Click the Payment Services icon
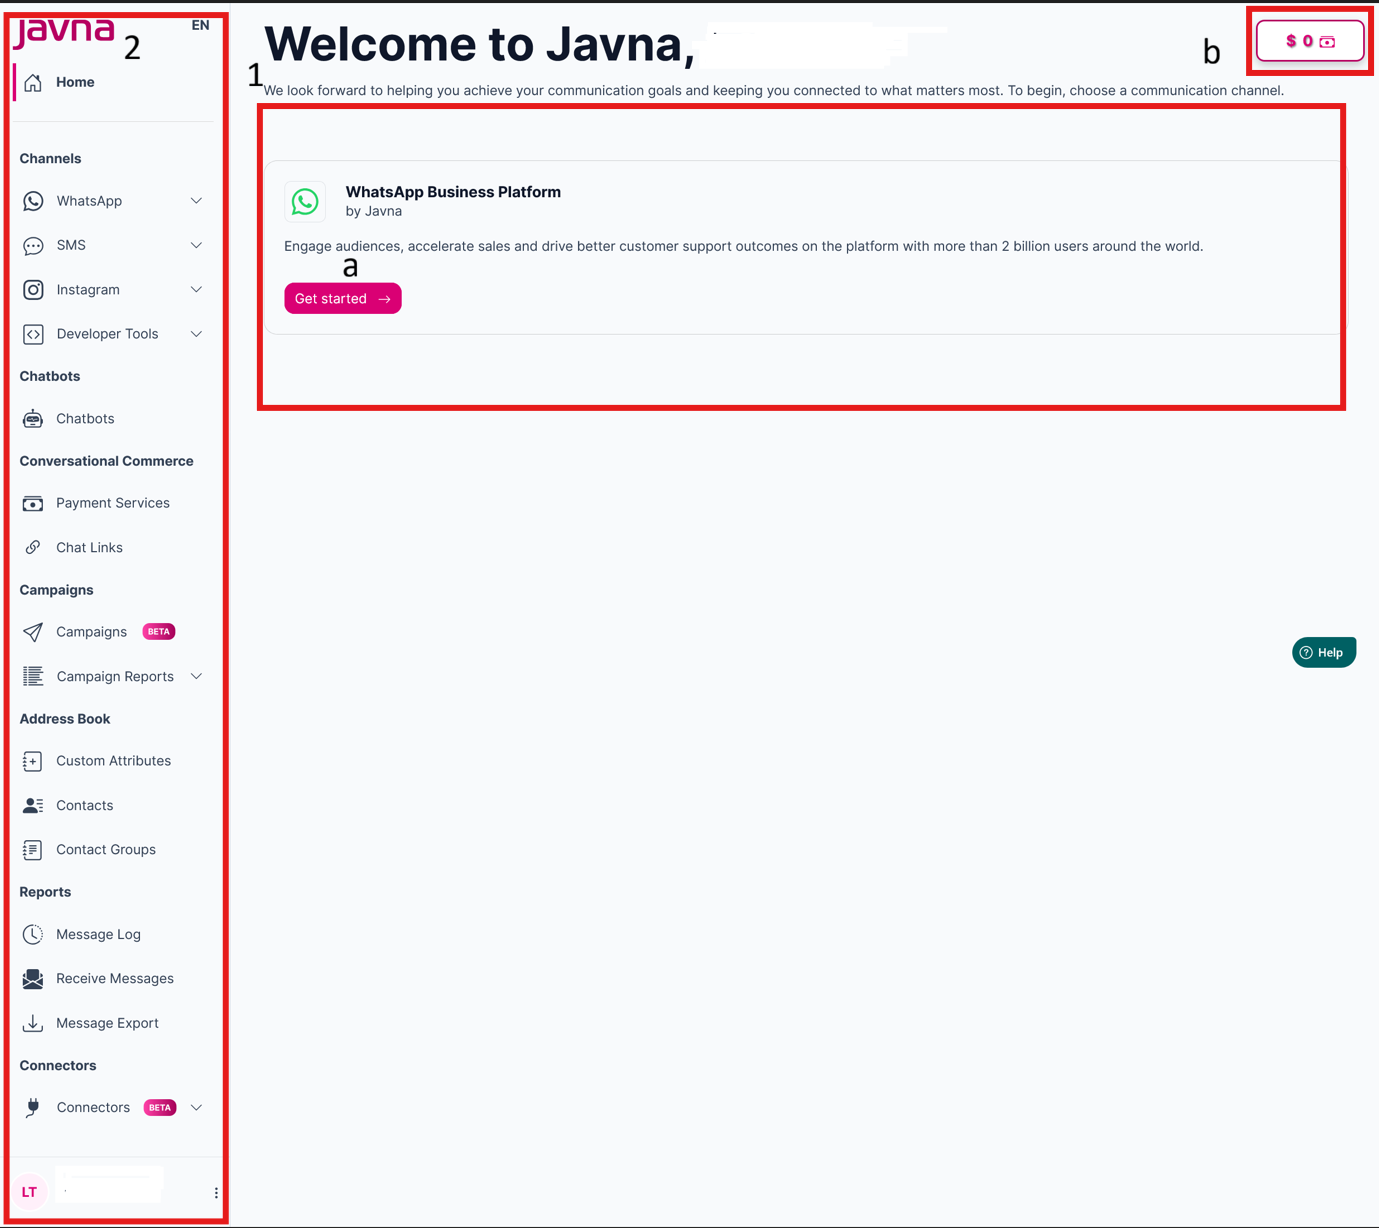Image resolution: width=1379 pixels, height=1228 pixels. tap(33, 503)
